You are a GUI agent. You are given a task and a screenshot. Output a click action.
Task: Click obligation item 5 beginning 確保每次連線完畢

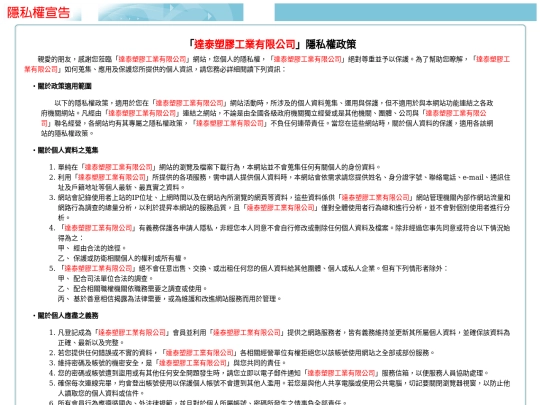(284, 388)
